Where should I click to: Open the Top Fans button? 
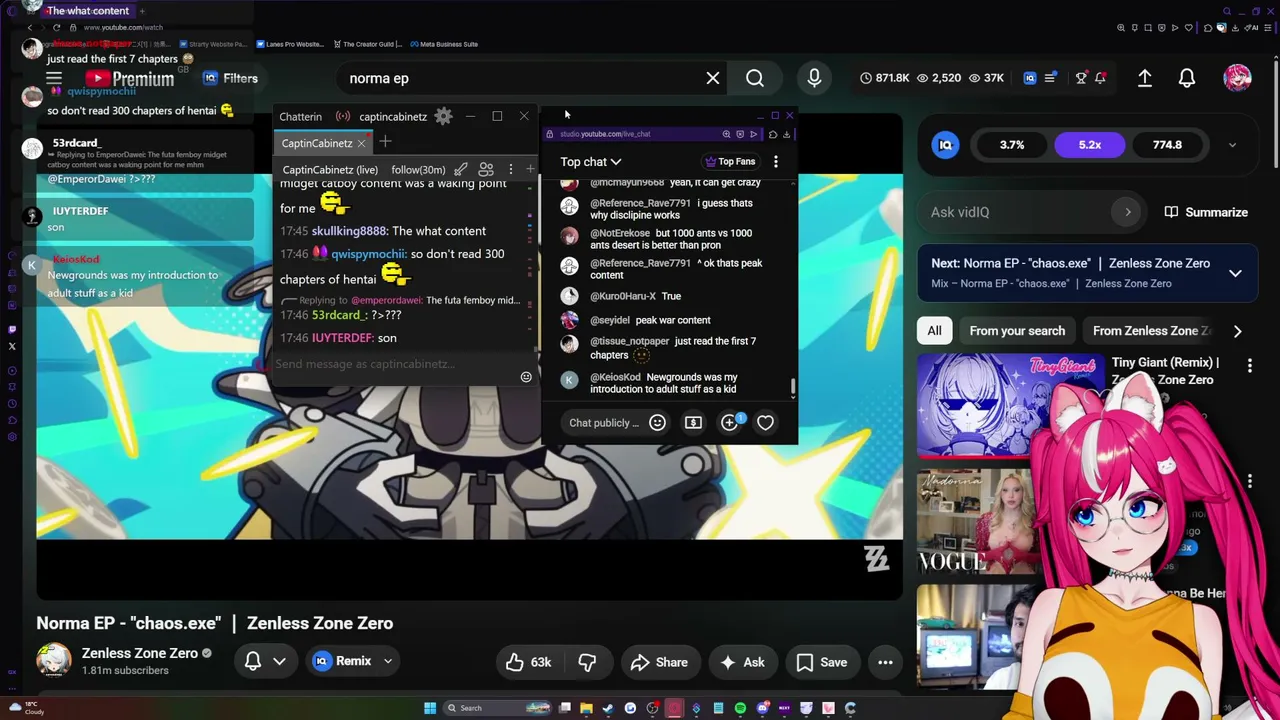(730, 161)
